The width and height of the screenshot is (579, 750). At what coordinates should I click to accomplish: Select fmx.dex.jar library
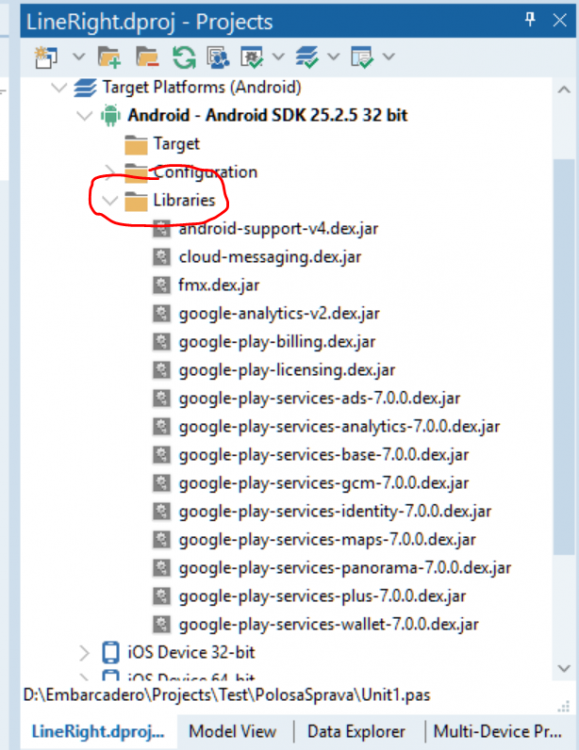tap(219, 285)
